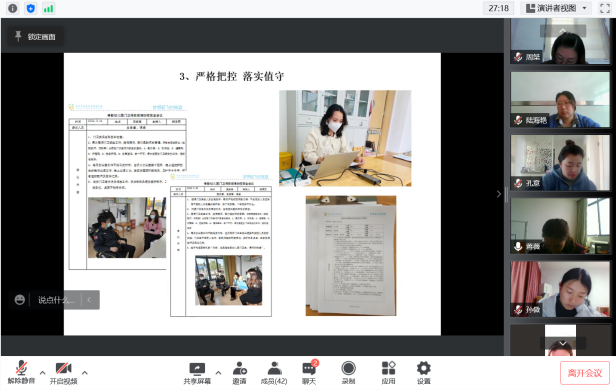The image size is (616, 390).
Task: Expand audio options arrow next to 解除静音
Action: tap(42, 372)
